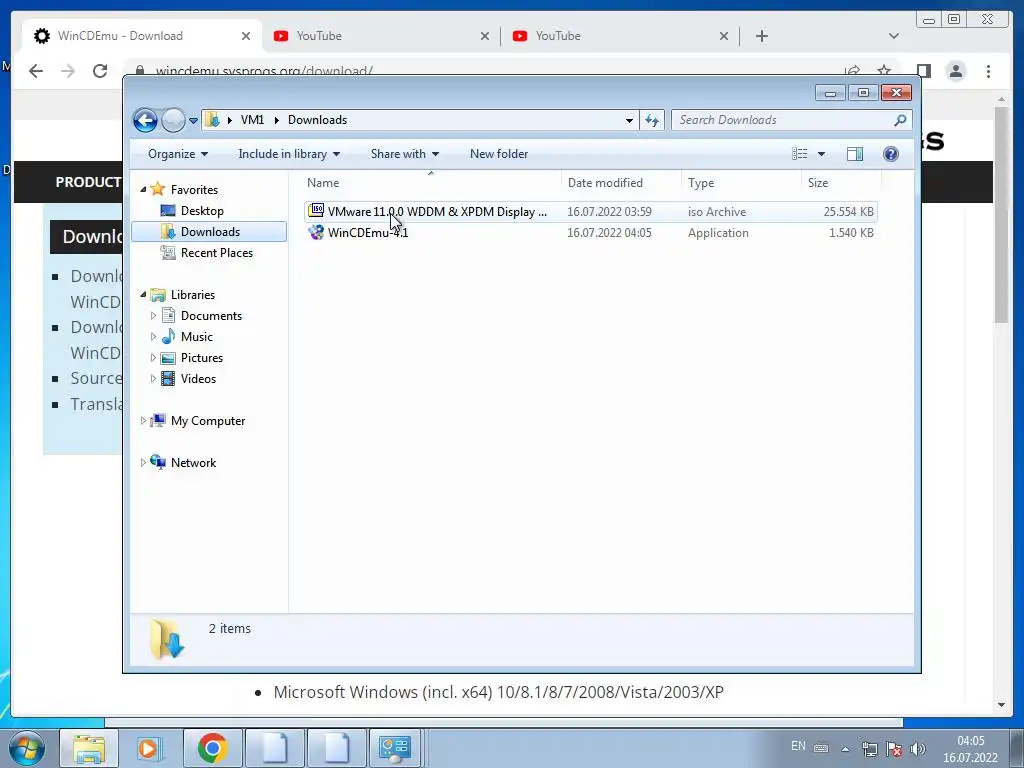Click the refresh button beside address bar
This screenshot has height=768, width=1024.
pos(652,120)
